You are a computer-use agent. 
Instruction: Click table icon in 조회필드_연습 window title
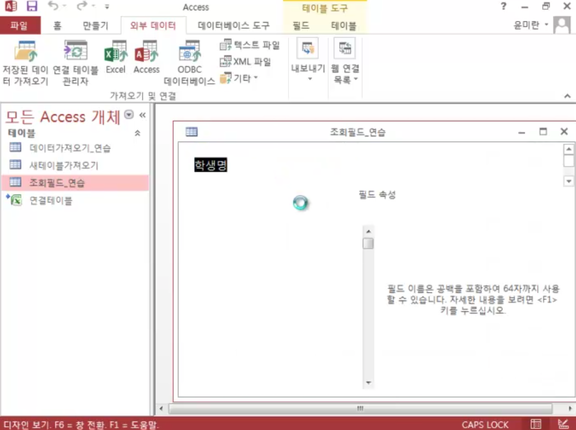click(191, 131)
